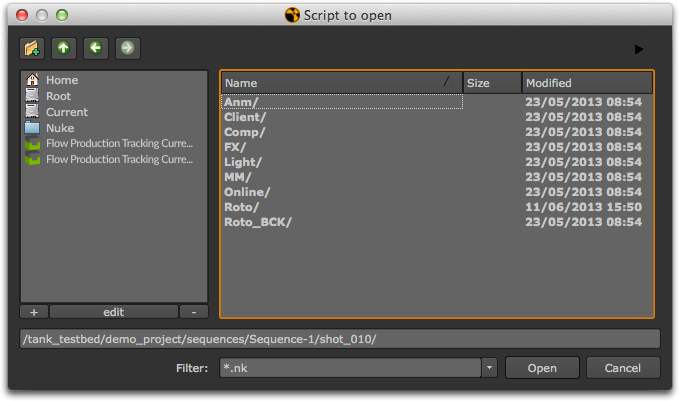Screen dimensions: 679x401
Task: Click the file path input field
Action: 340,339
